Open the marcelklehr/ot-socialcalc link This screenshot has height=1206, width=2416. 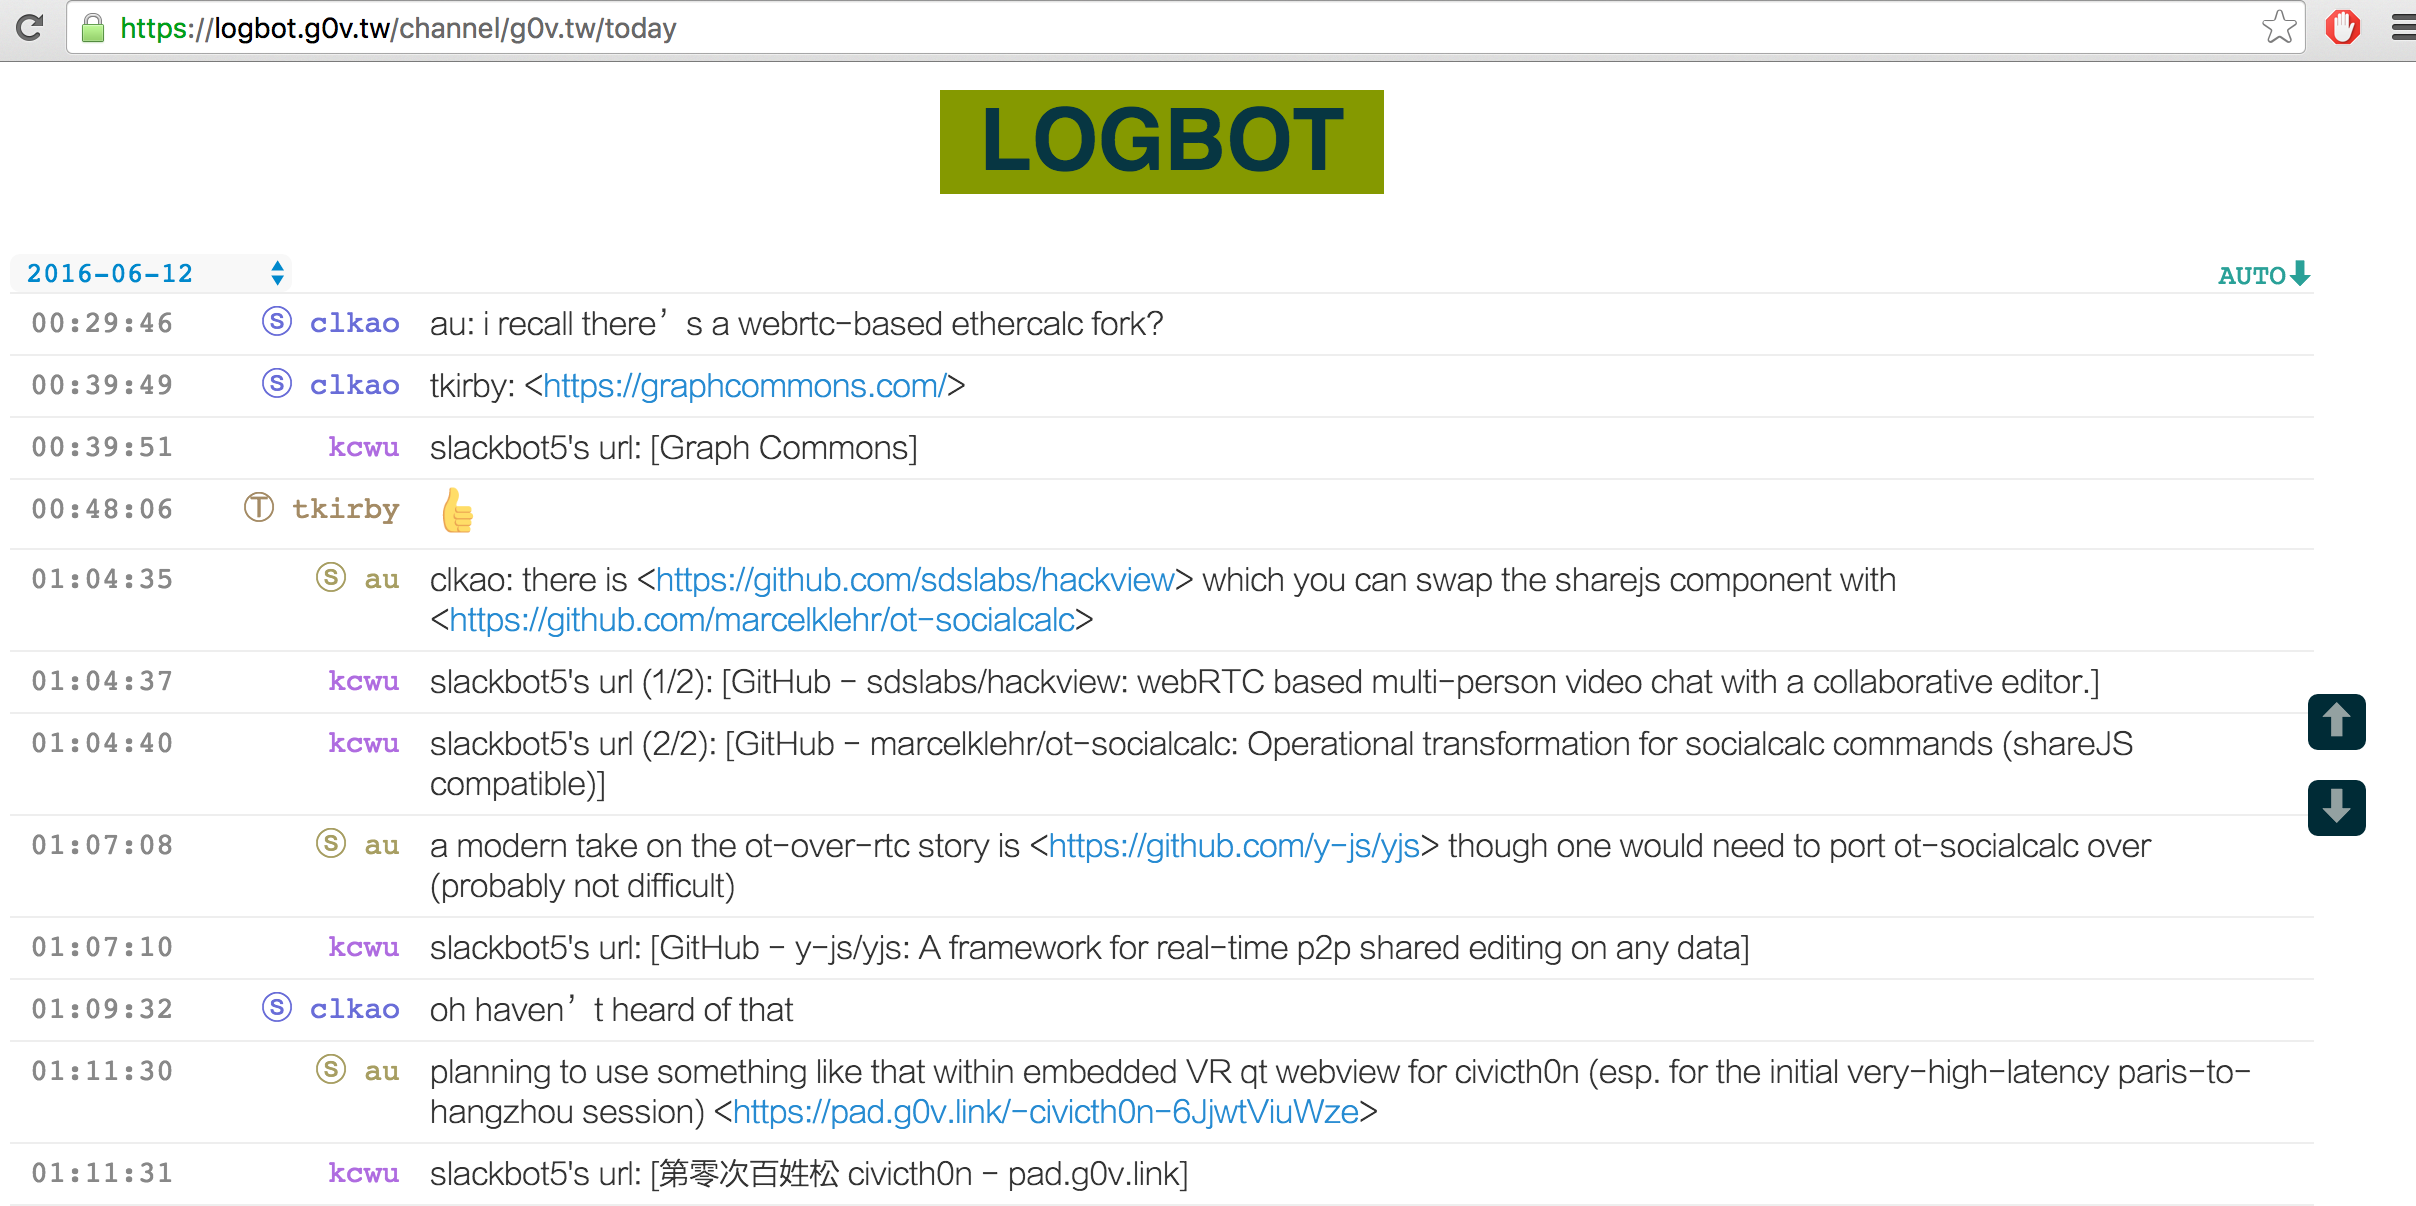(761, 620)
